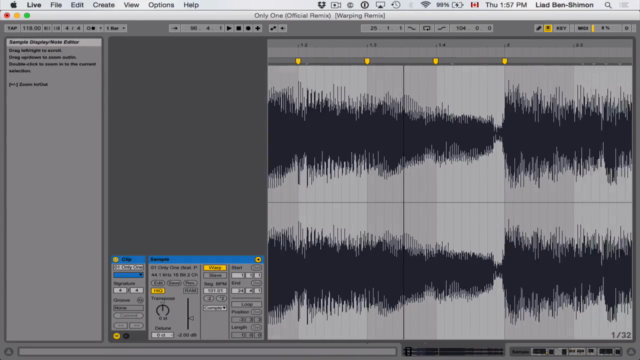Toggle Automation Arm icon in transport
This screenshot has width=640, height=360.
point(273,28)
